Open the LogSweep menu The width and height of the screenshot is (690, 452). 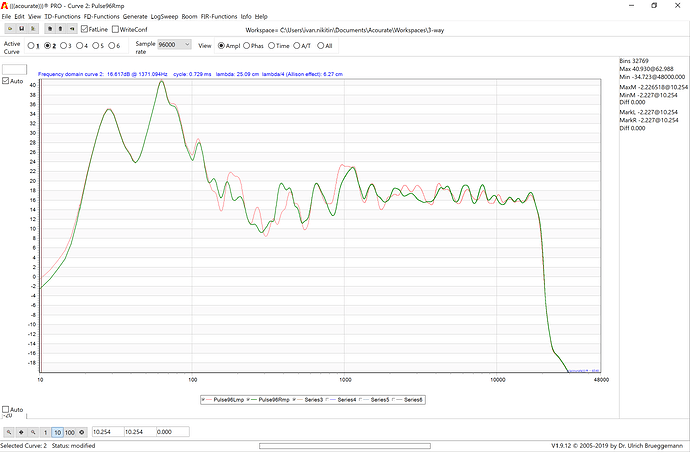click(164, 16)
